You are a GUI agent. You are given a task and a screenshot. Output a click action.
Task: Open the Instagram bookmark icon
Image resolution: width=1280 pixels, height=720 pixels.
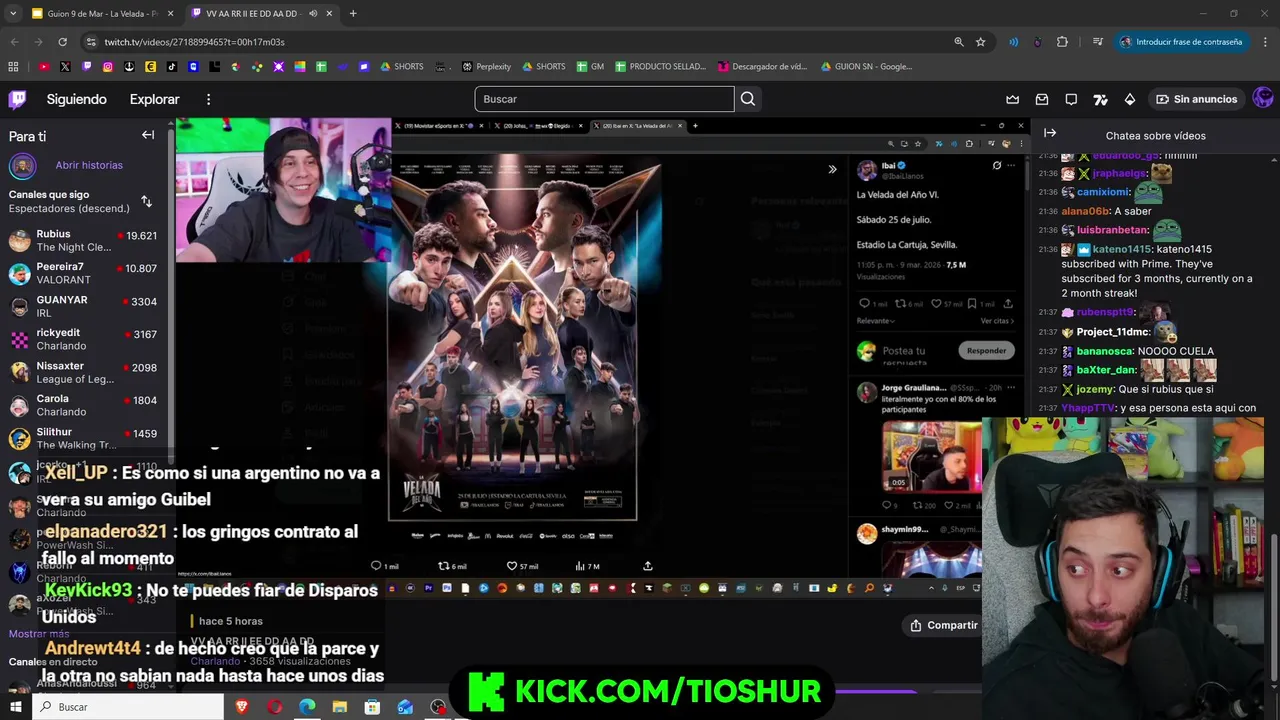[x=108, y=67]
